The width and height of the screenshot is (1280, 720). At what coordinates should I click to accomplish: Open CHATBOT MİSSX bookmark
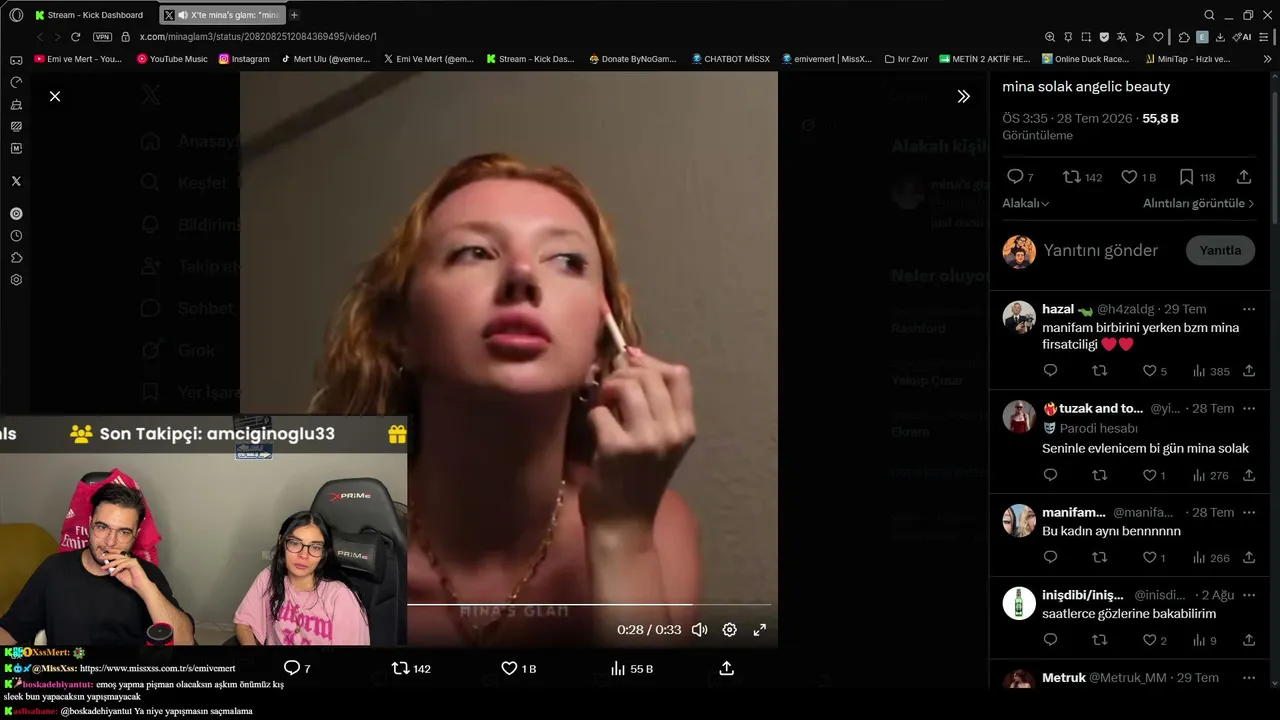tap(730, 59)
